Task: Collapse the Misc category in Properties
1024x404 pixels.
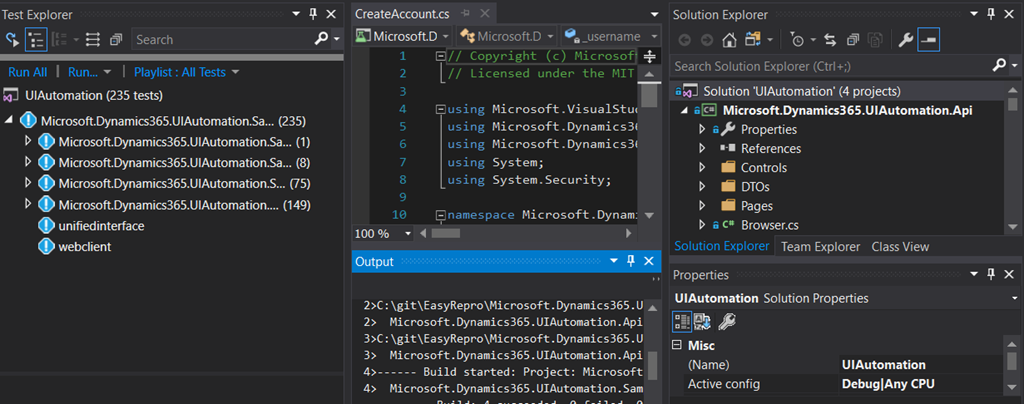Action: click(x=677, y=345)
